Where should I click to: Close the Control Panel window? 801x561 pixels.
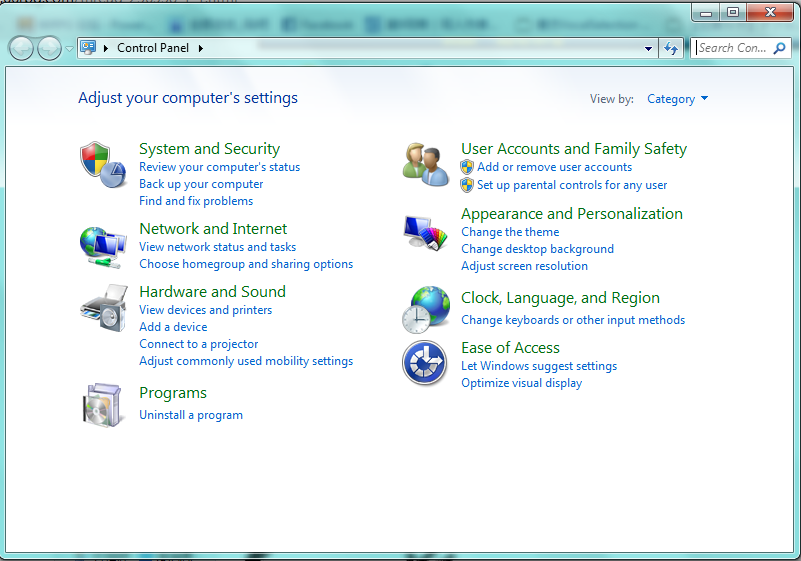(x=771, y=12)
